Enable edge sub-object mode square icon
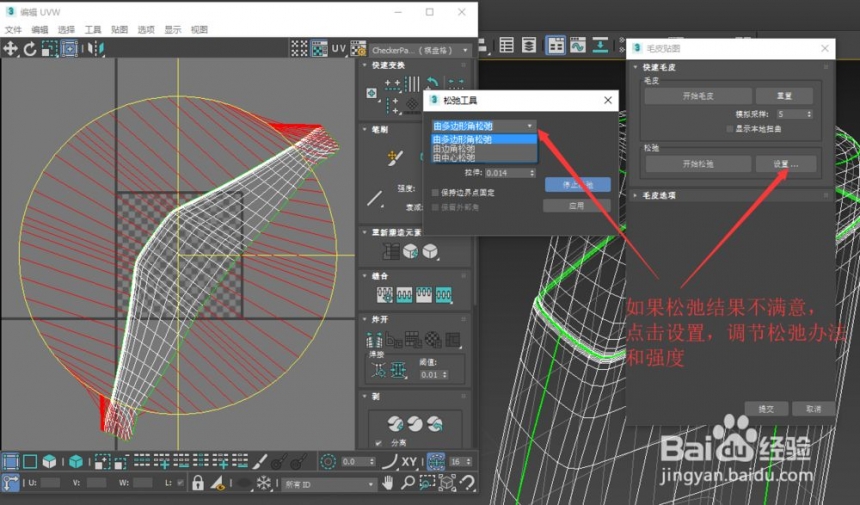The height and width of the screenshot is (505, 860). click(30, 462)
